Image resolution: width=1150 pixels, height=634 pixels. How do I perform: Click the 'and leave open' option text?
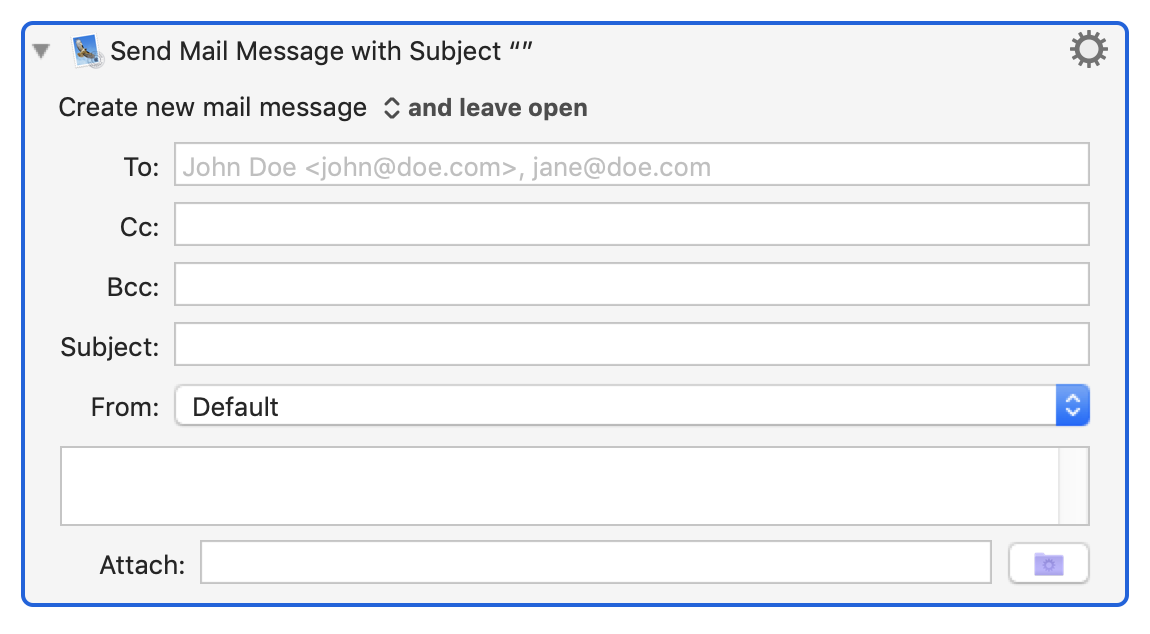coord(497,107)
